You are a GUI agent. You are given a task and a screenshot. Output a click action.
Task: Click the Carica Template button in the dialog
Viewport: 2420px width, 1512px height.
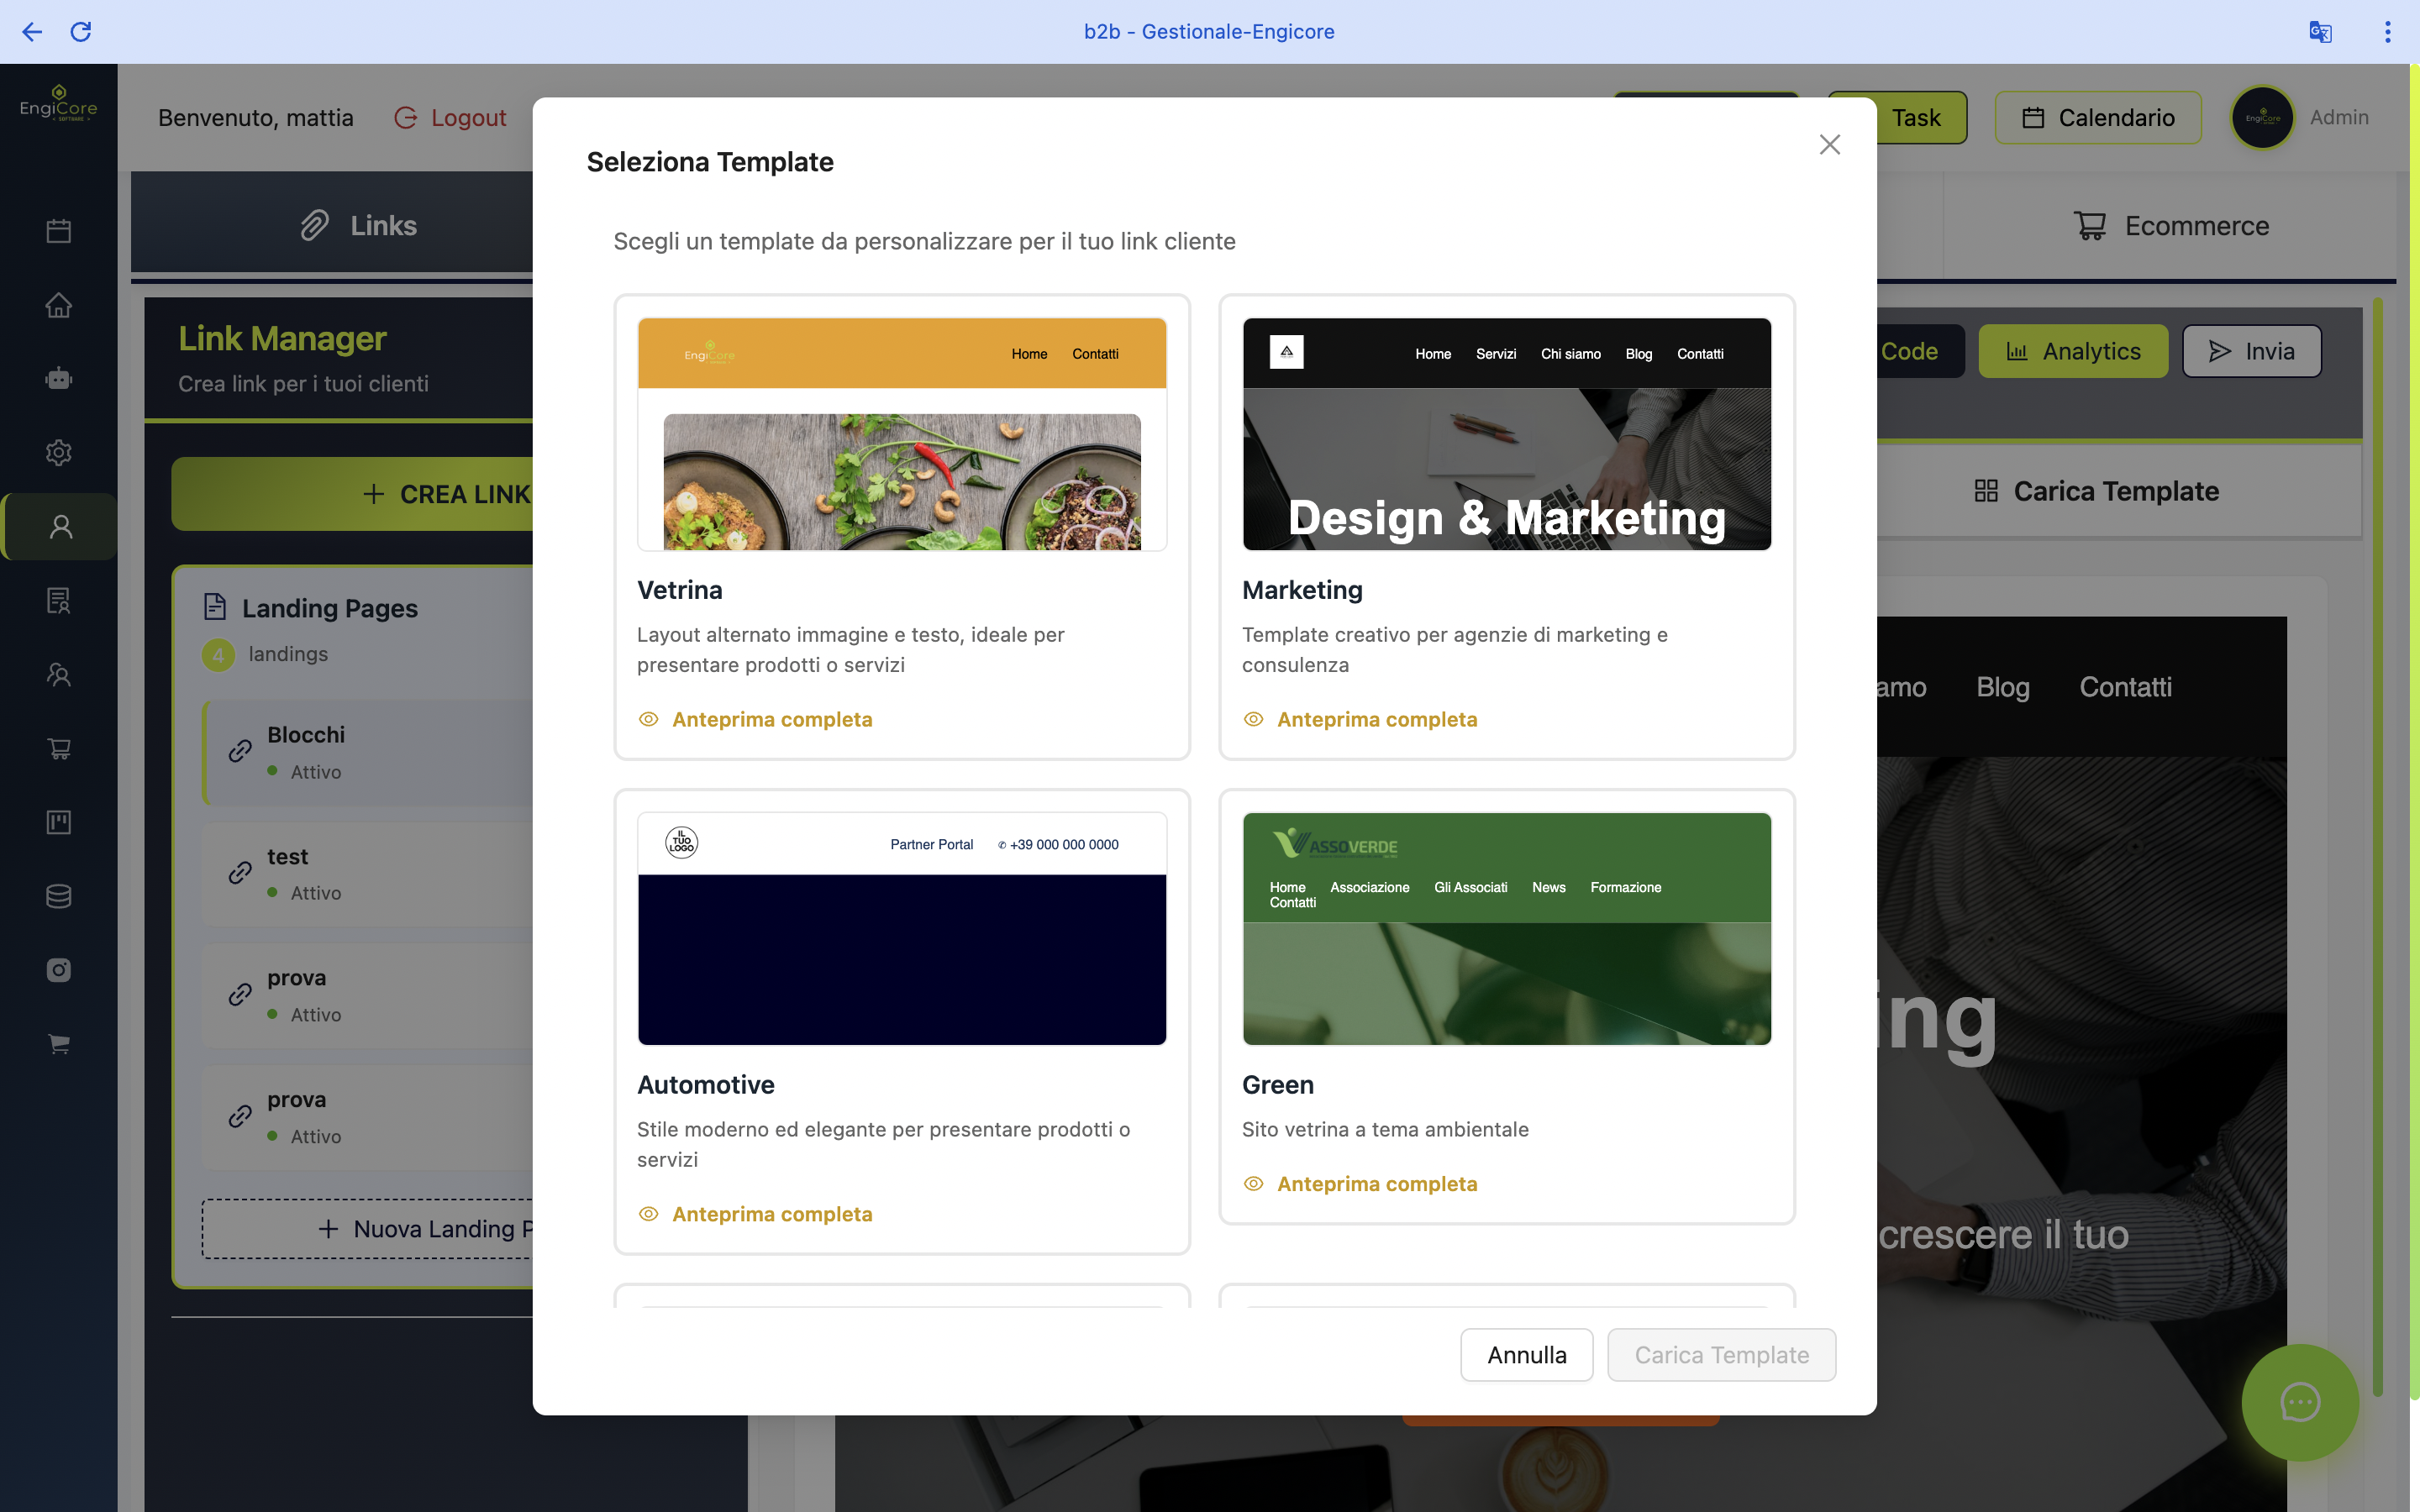coord(1722,1355)
